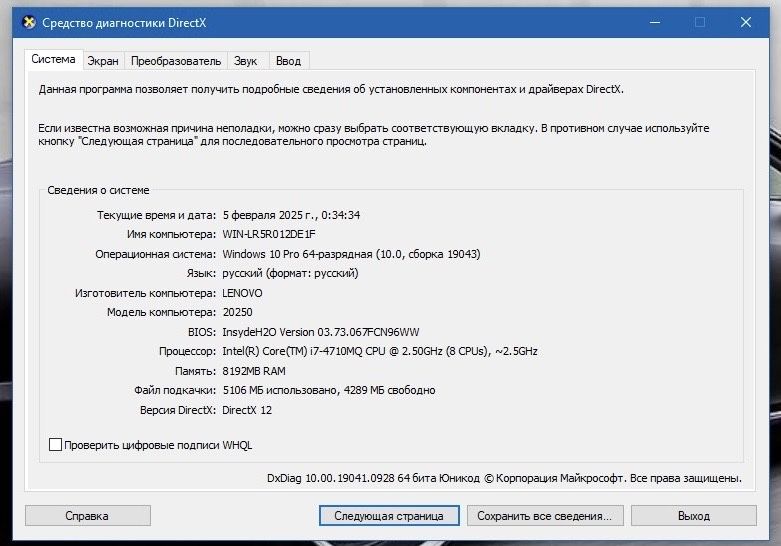
Task: Open the Система tab
Action: pyautogui.click(x=53, y=59)
